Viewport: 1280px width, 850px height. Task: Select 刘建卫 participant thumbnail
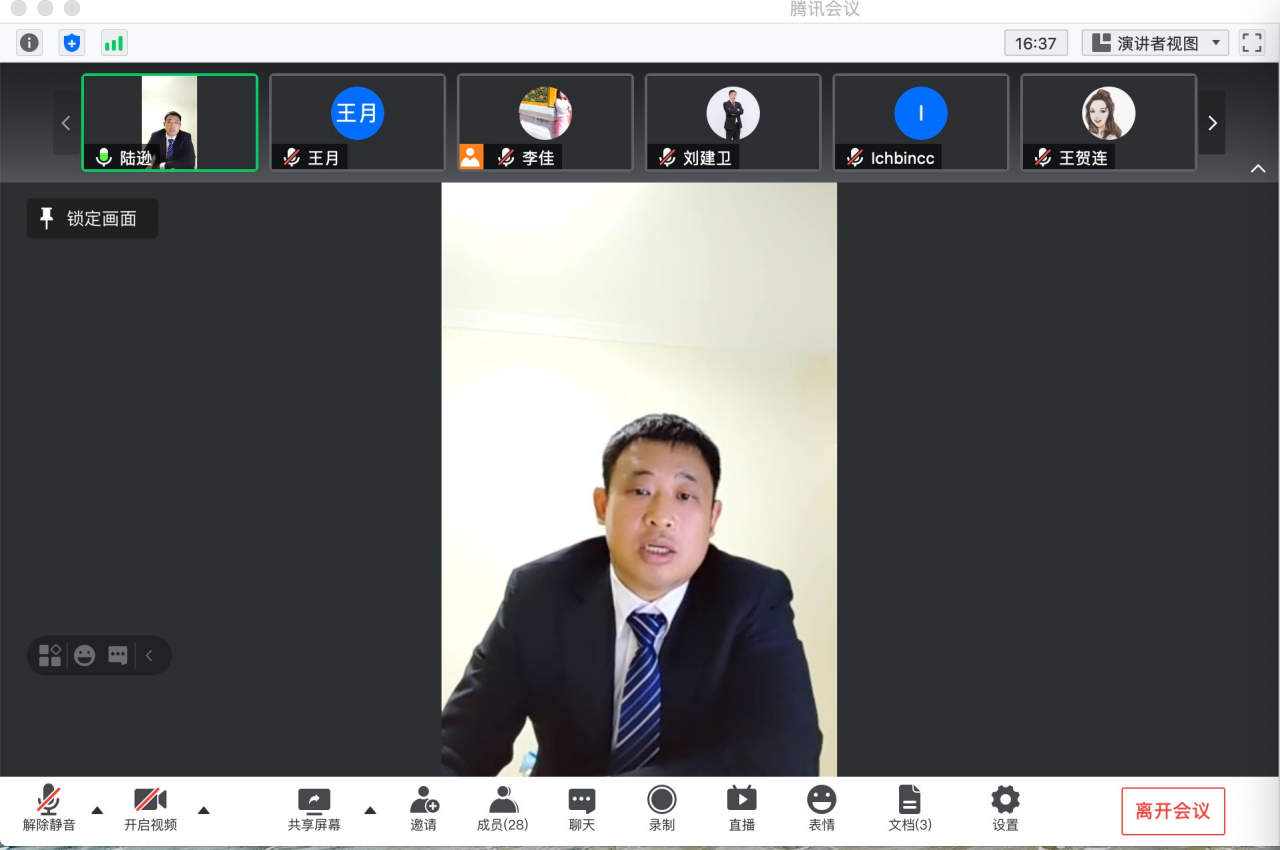pos(732,122)
